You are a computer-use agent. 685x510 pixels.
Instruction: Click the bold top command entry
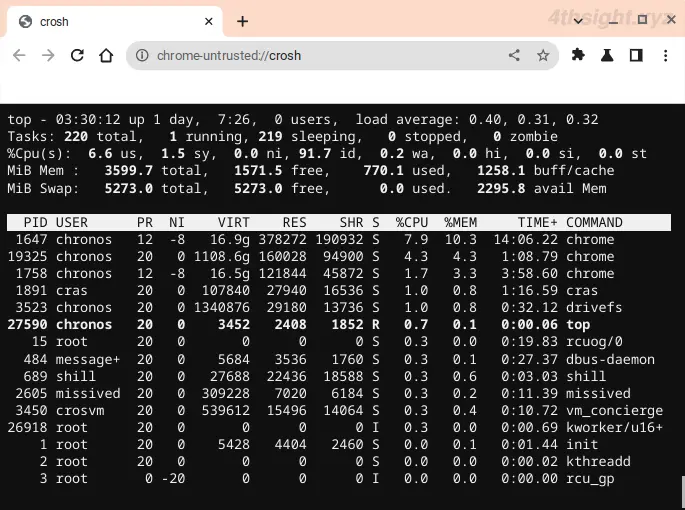(x=578, y=325)
